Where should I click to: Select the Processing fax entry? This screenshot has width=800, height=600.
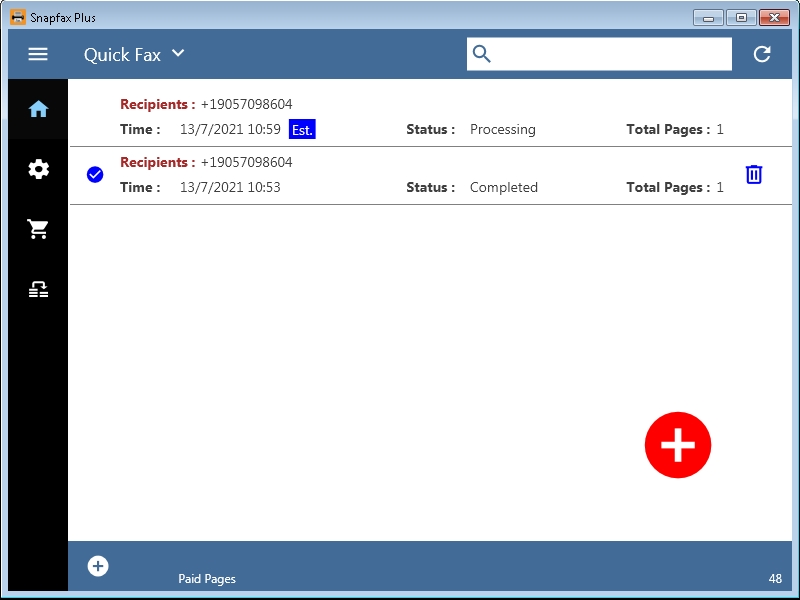coord(430,117)
